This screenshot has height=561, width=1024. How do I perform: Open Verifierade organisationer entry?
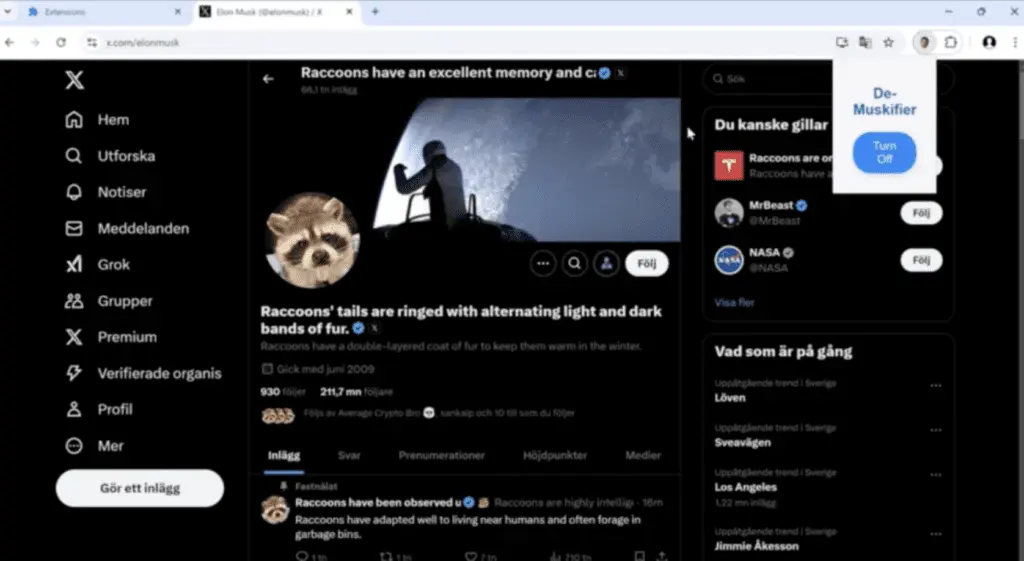coord(143,374)
